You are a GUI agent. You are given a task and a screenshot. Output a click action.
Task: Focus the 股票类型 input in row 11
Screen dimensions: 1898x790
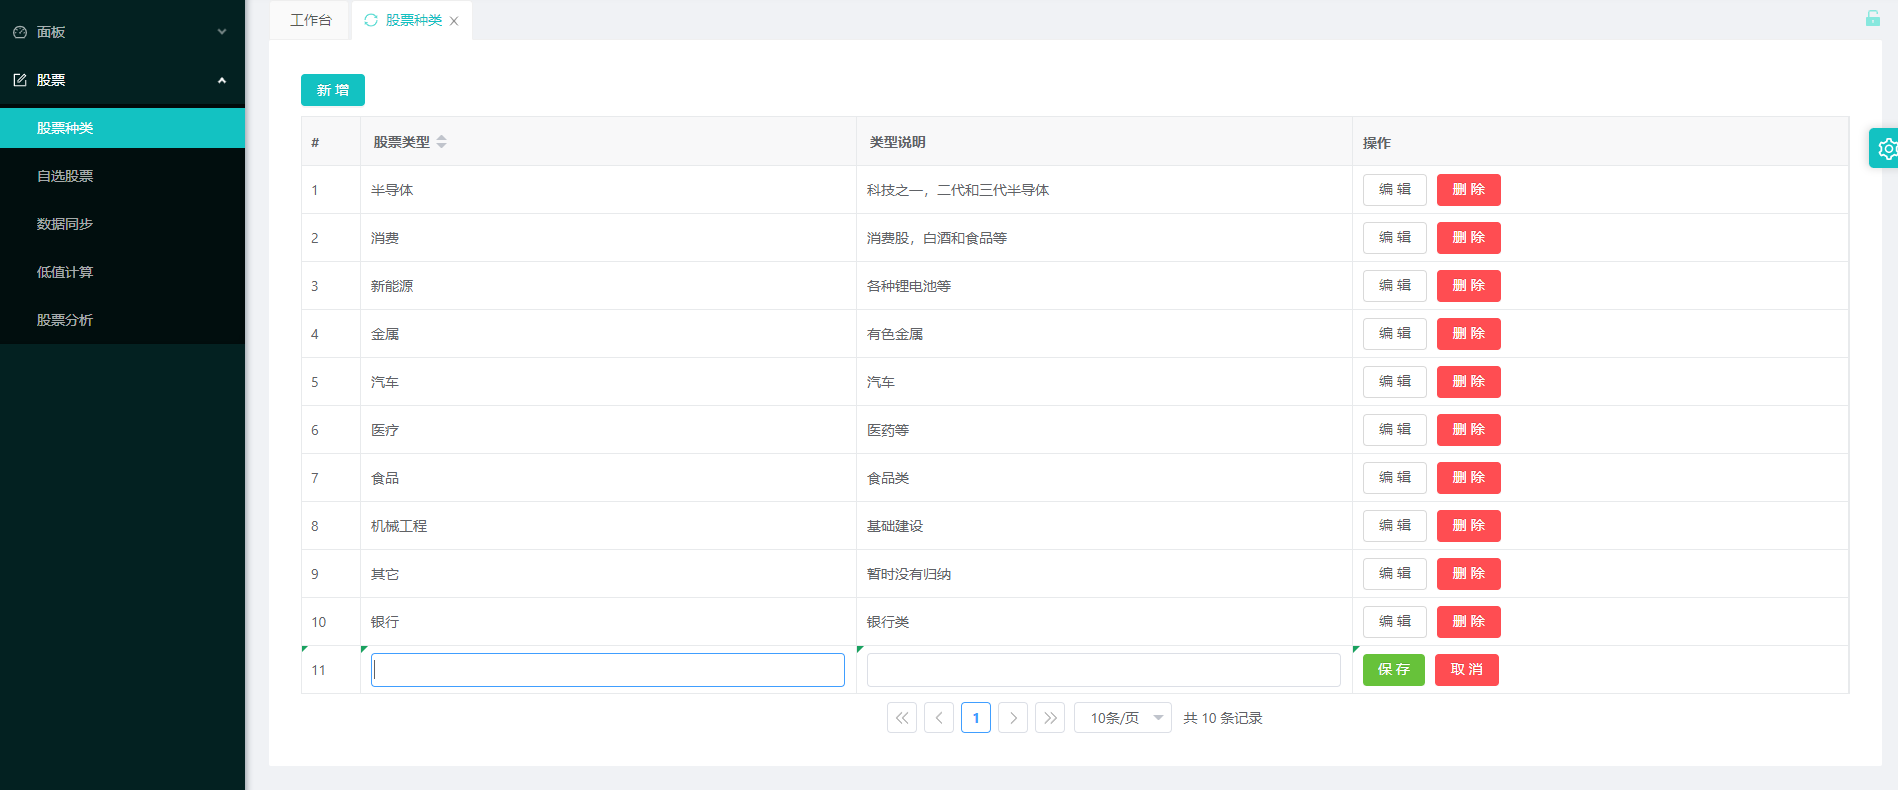[608, 670]
